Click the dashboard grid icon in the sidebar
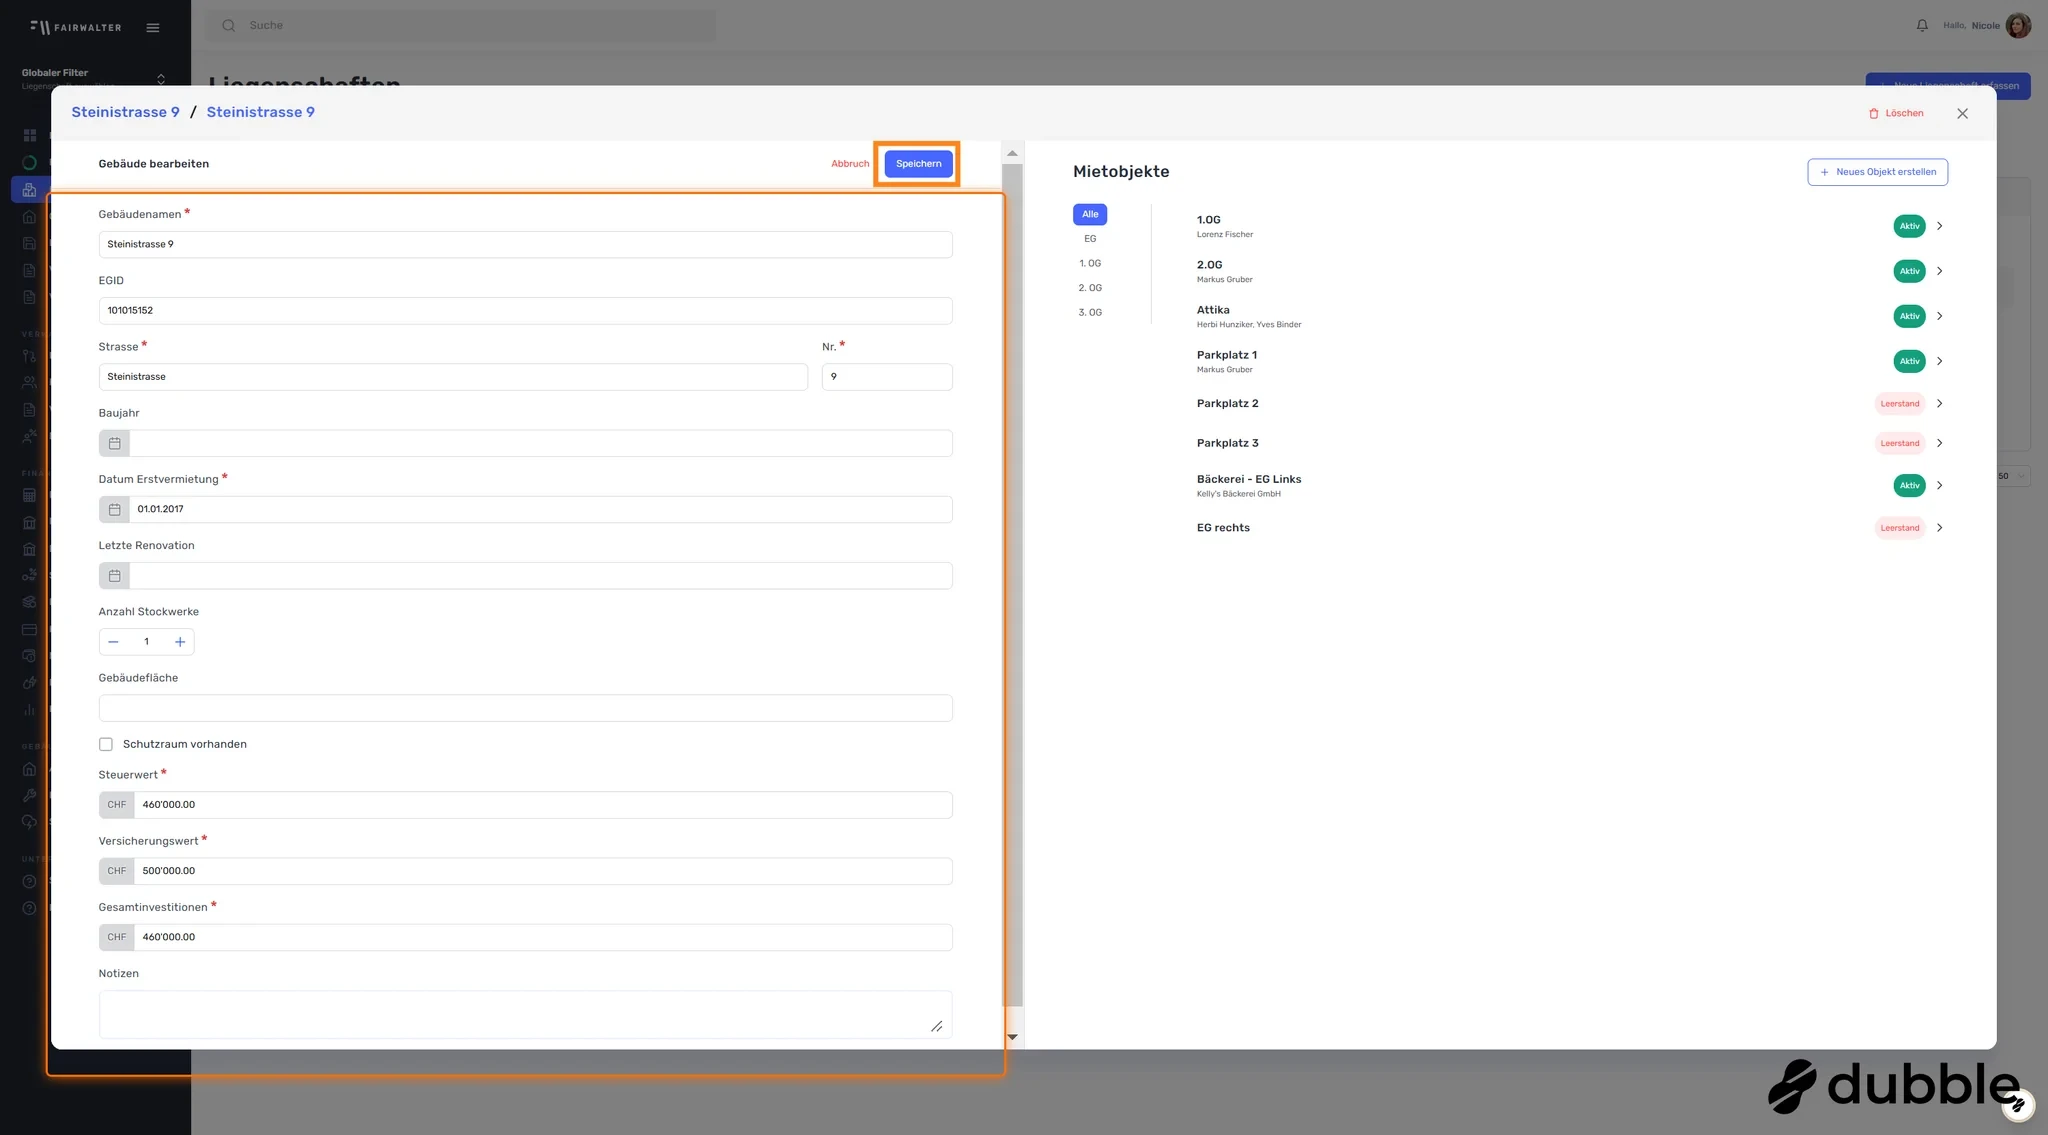The image size is (2048, 1135). (x=29, y=135)
